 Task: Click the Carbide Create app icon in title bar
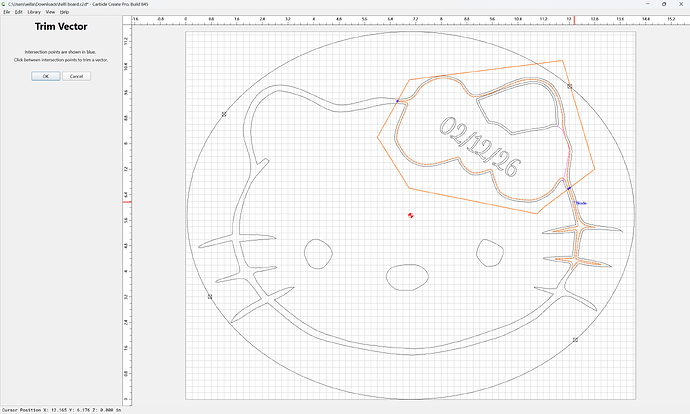(4, 4)
